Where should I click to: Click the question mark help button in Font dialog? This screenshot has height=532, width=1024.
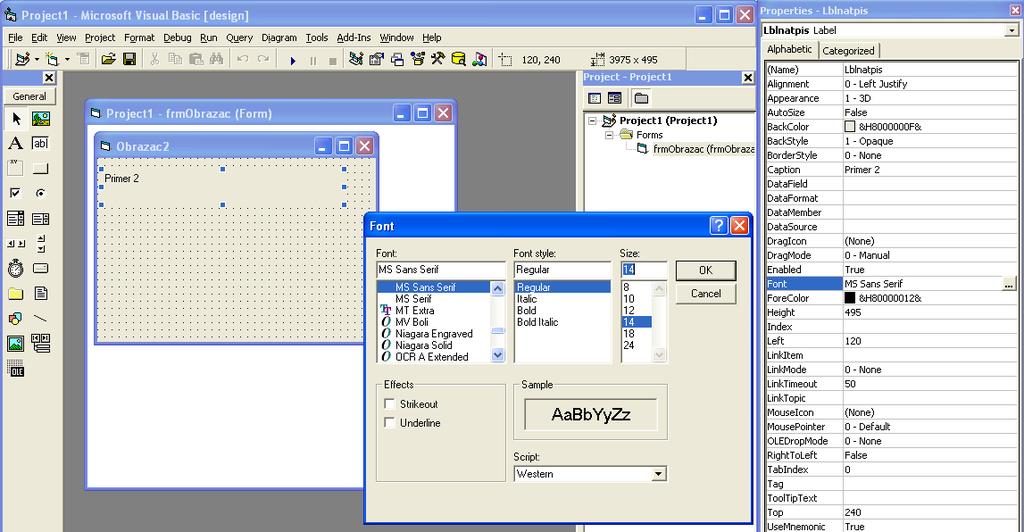point(718,226)
